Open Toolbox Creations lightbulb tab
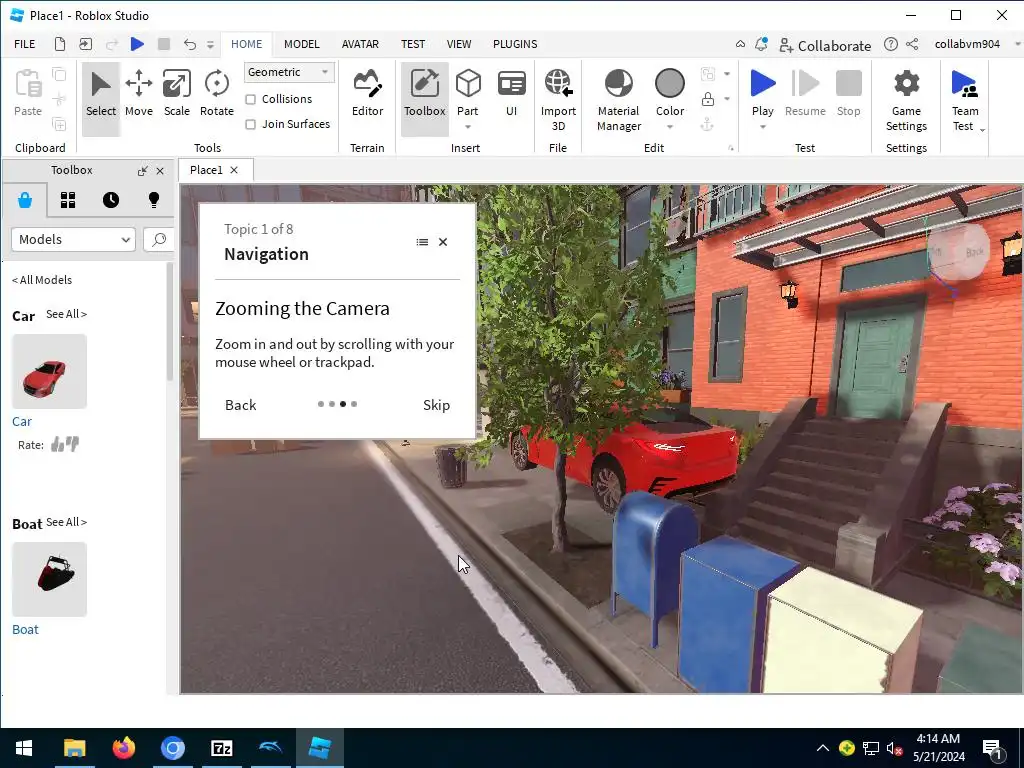1024x768 pixels. click(x=154, y=200)
